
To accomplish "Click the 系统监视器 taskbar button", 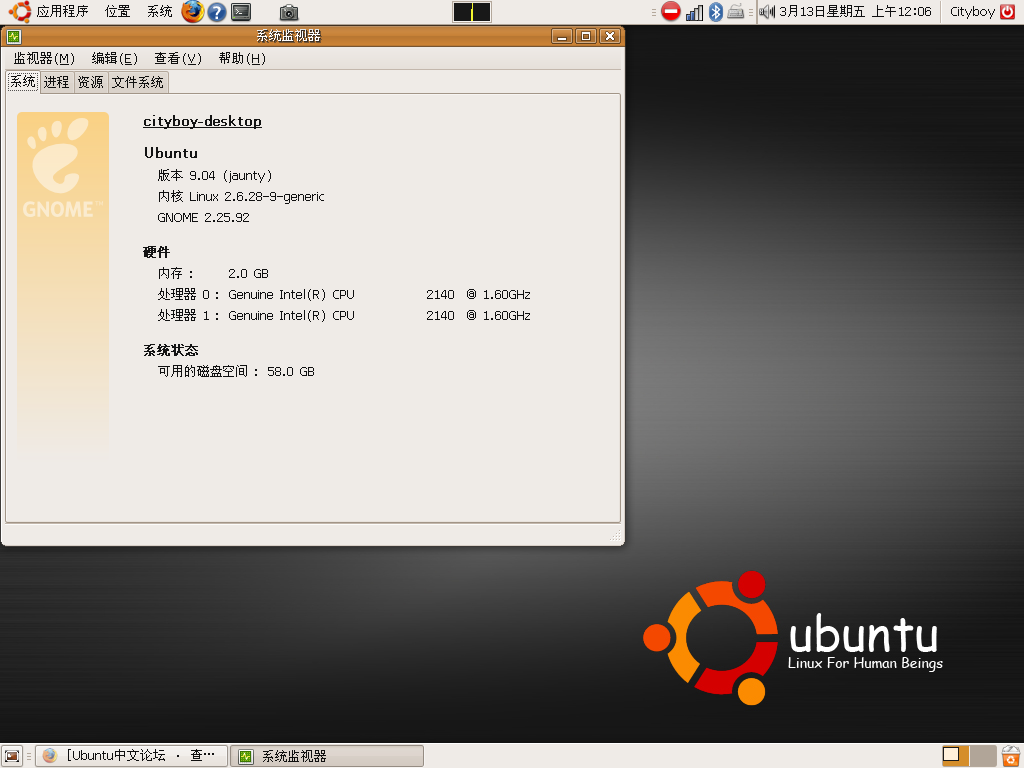I will 327,756.
